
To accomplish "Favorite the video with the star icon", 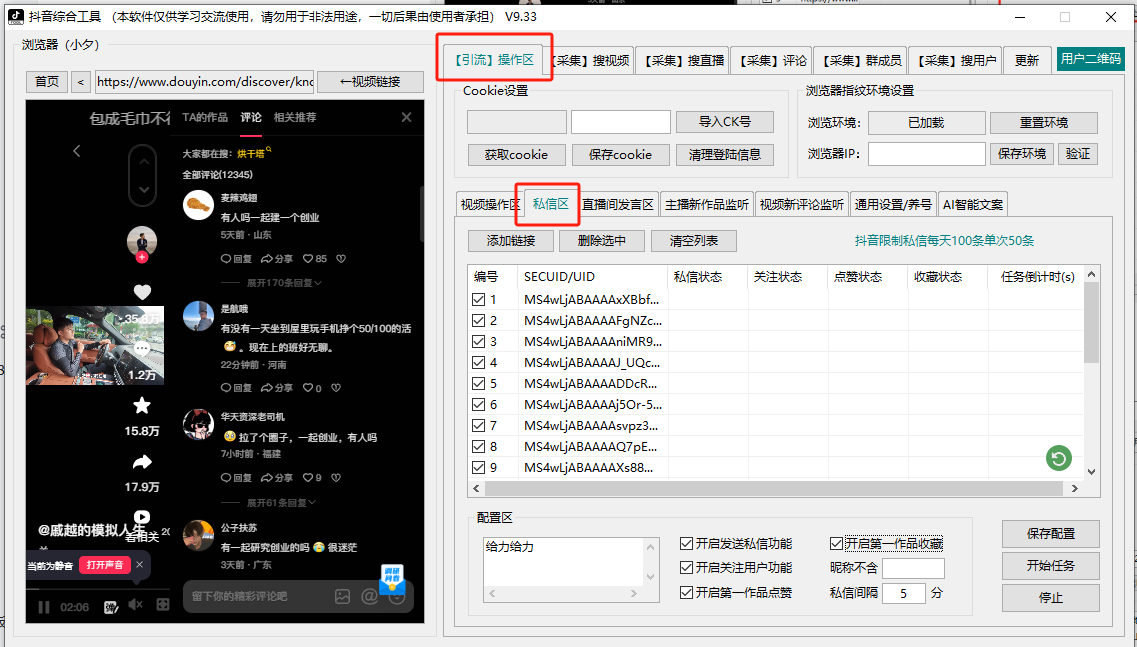I will (142, 405).
